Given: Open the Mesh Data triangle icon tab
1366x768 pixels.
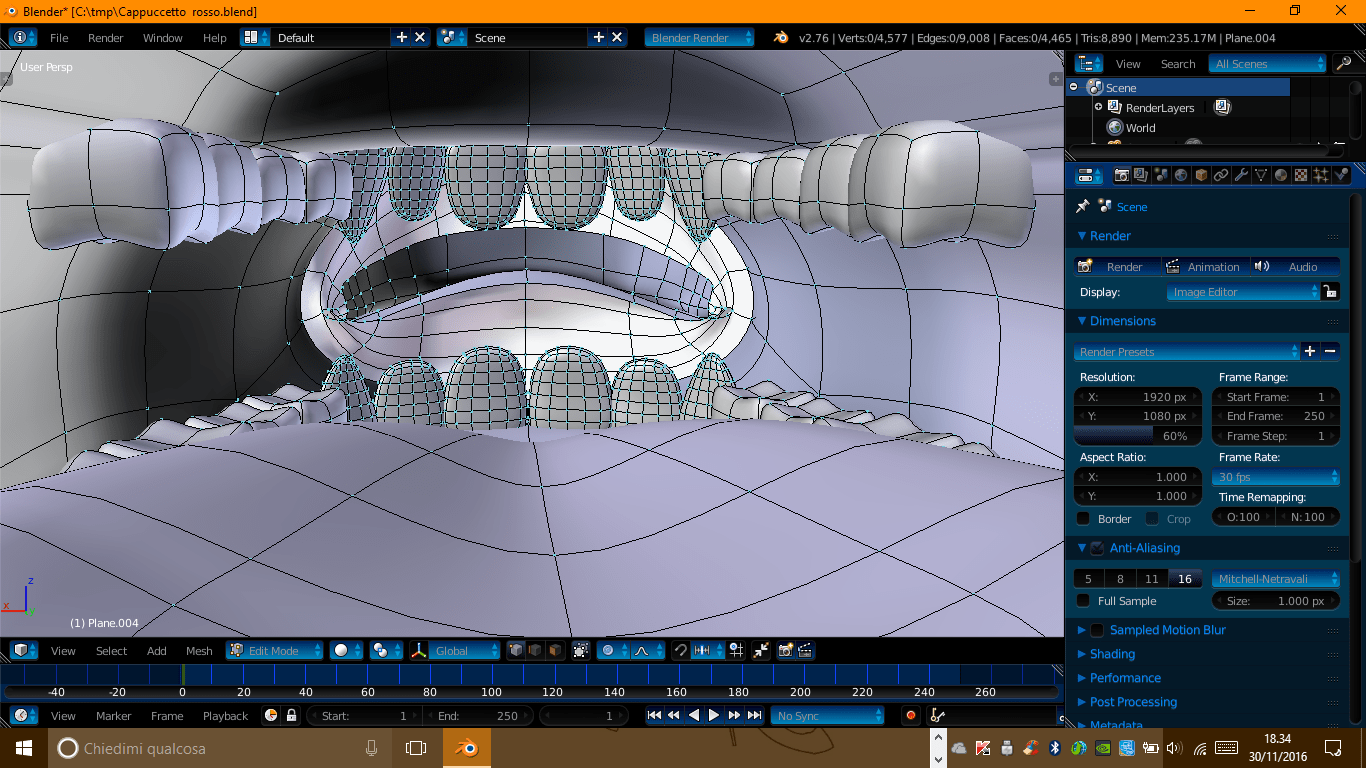Looking at the screenshot, I should click(x=1261, y=175).
